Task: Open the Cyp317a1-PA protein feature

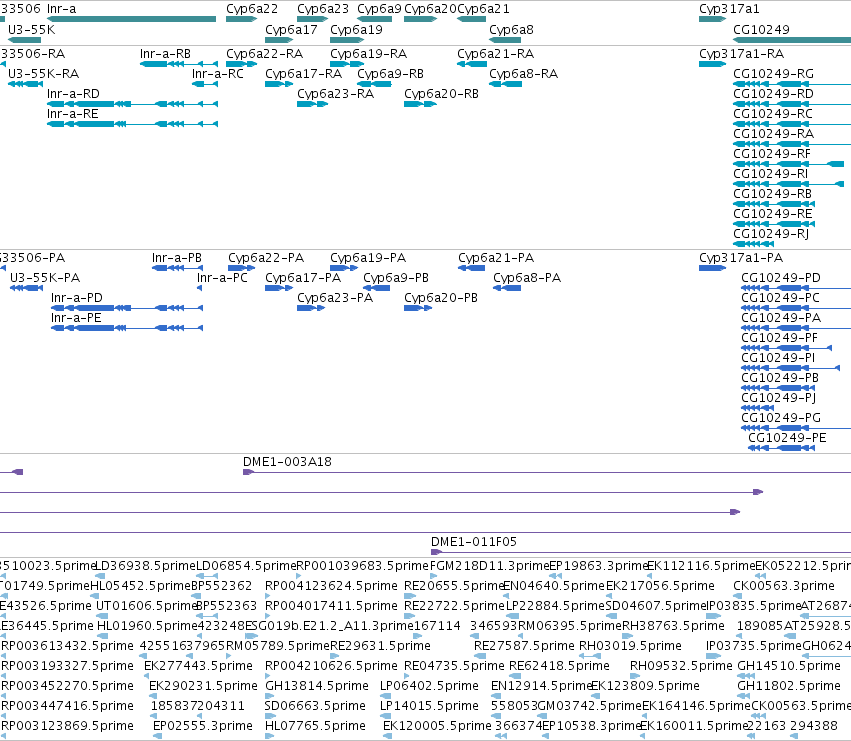Action: click(x=713, y=268)
